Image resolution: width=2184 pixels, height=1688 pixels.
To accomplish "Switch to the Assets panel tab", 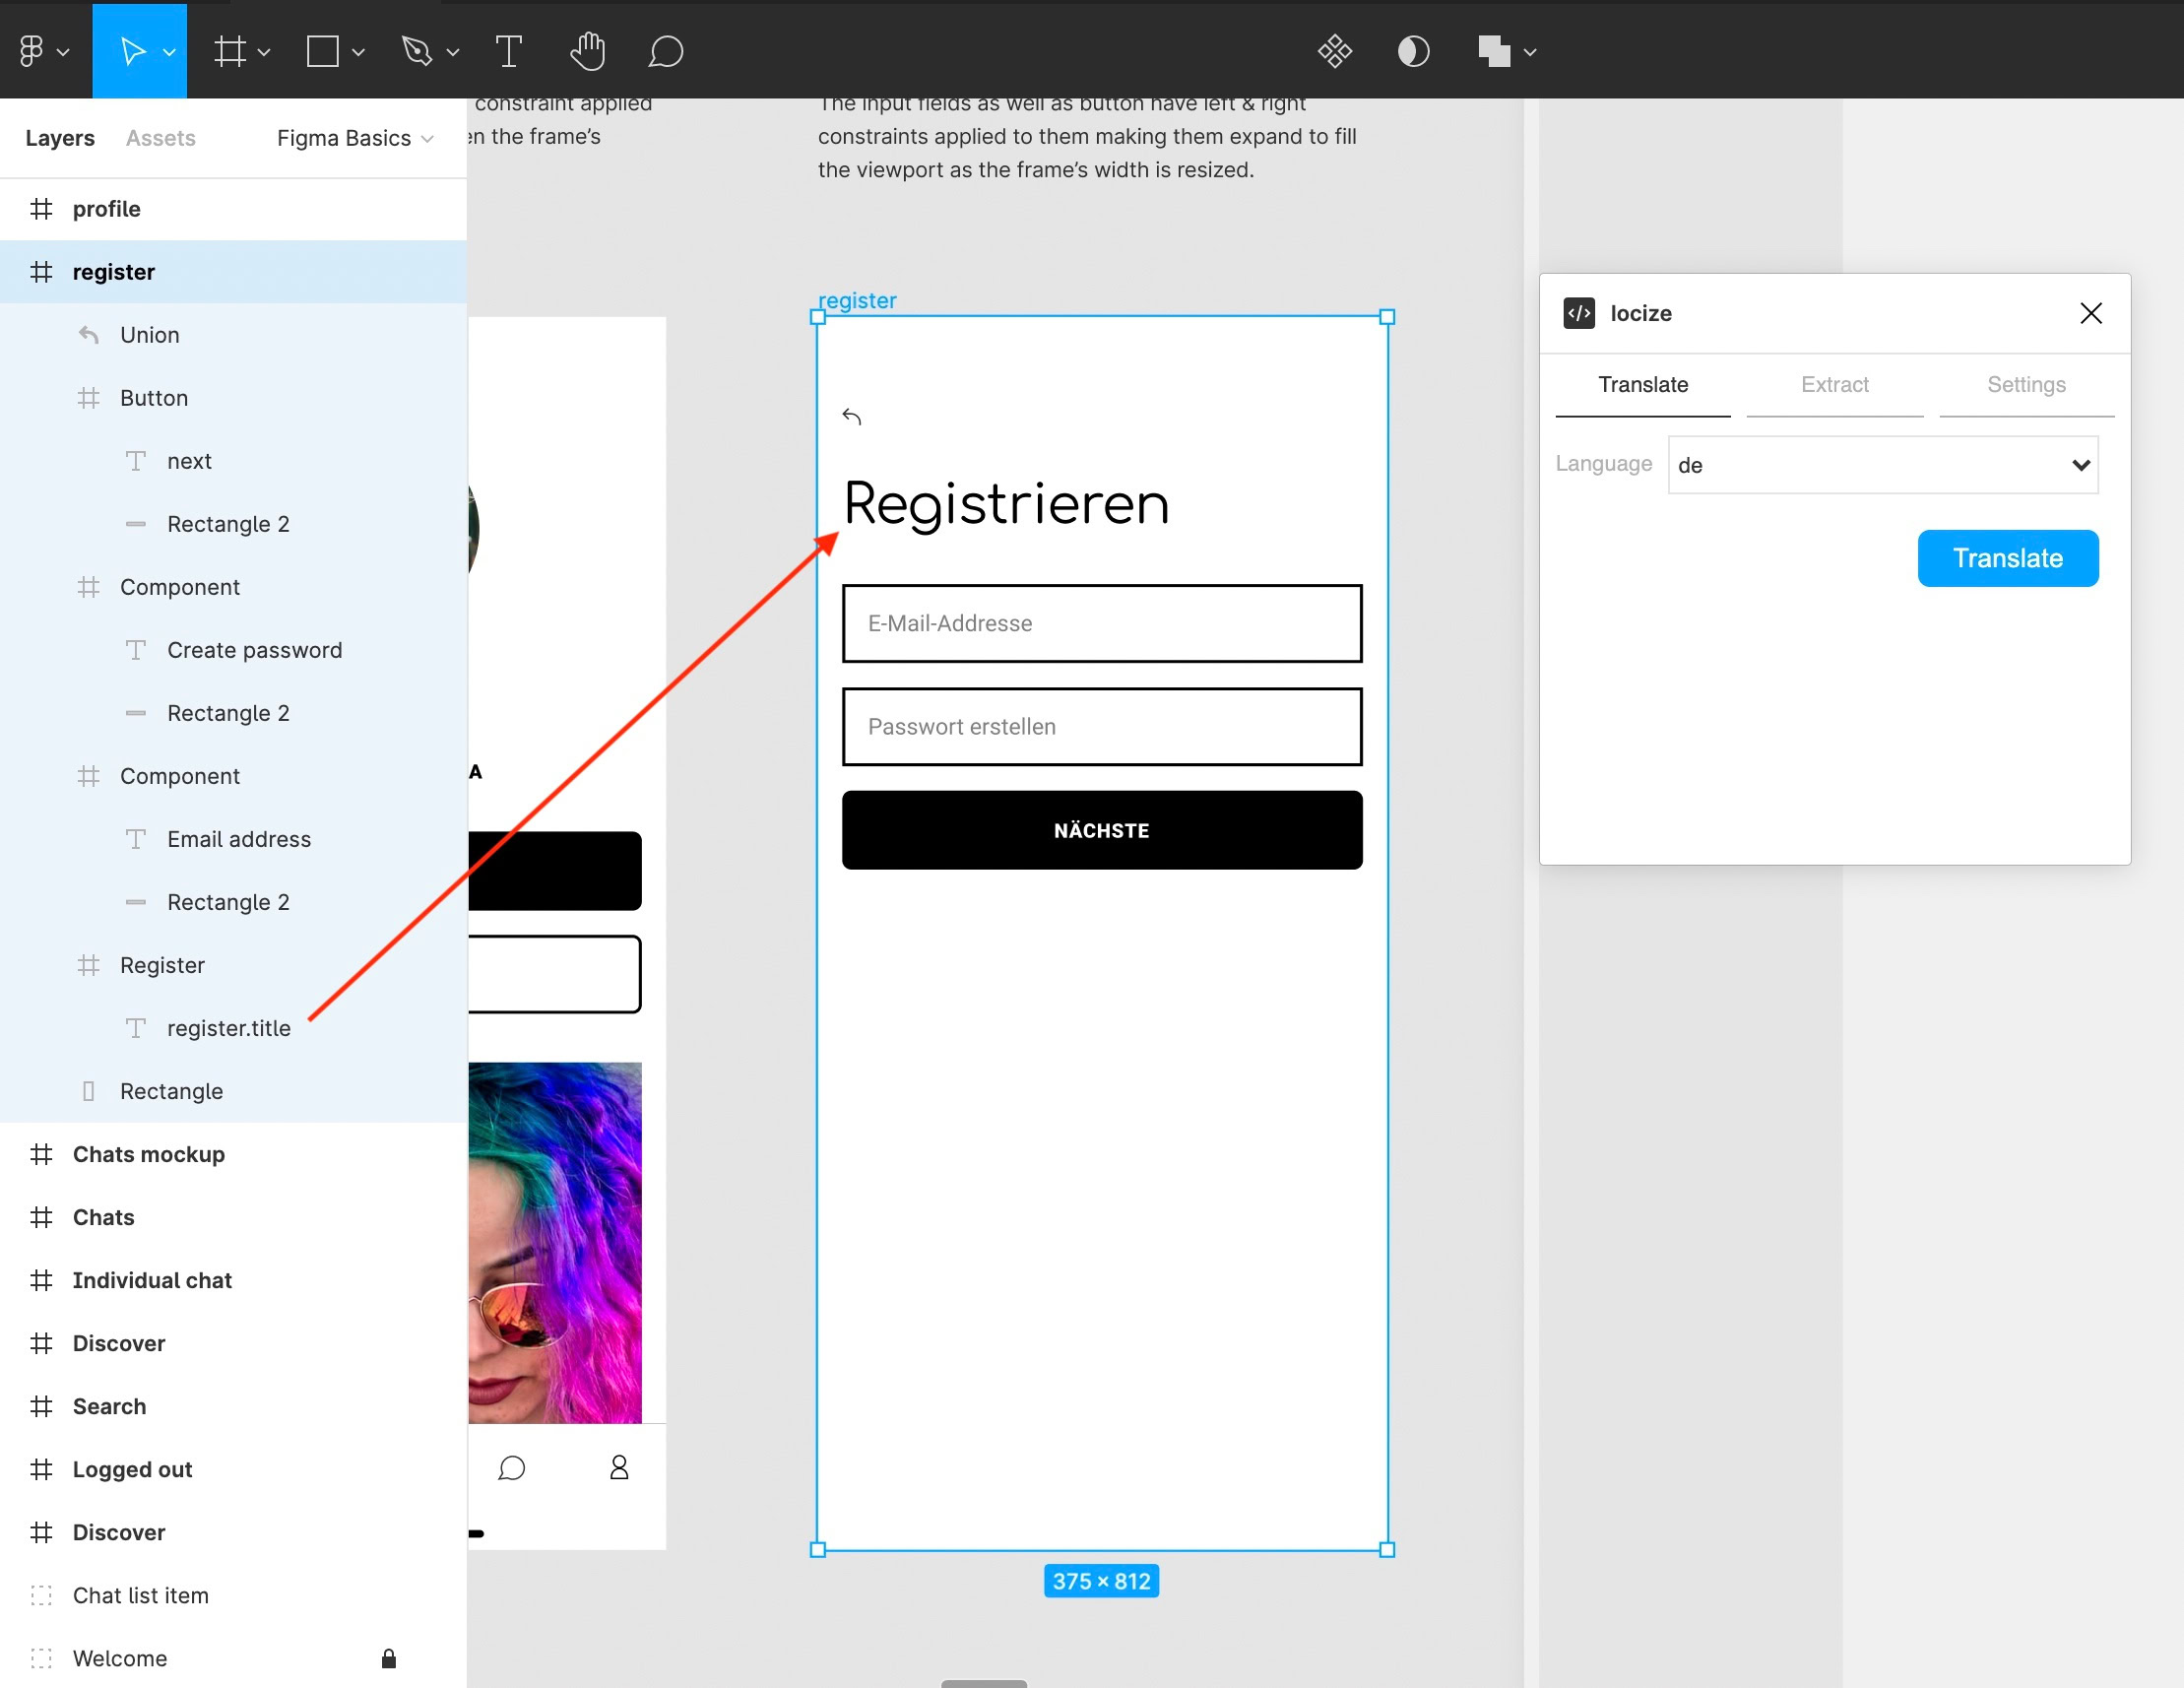I will point(160,138).
